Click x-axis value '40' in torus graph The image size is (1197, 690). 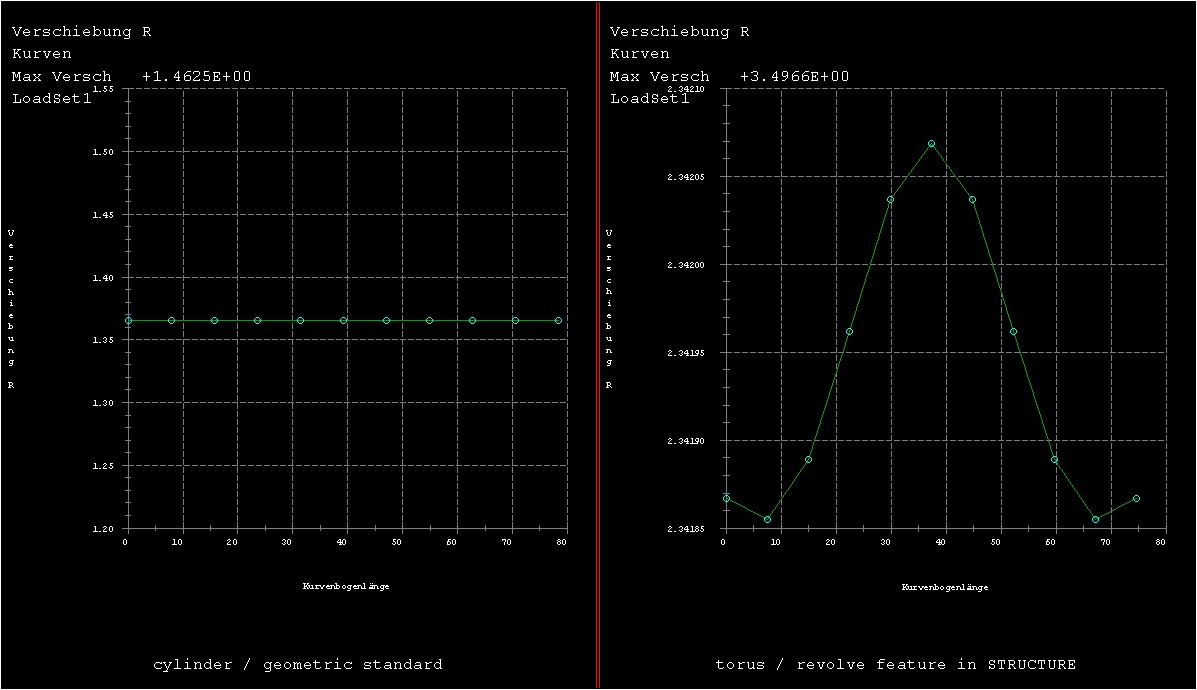click(x=940, y=542)
